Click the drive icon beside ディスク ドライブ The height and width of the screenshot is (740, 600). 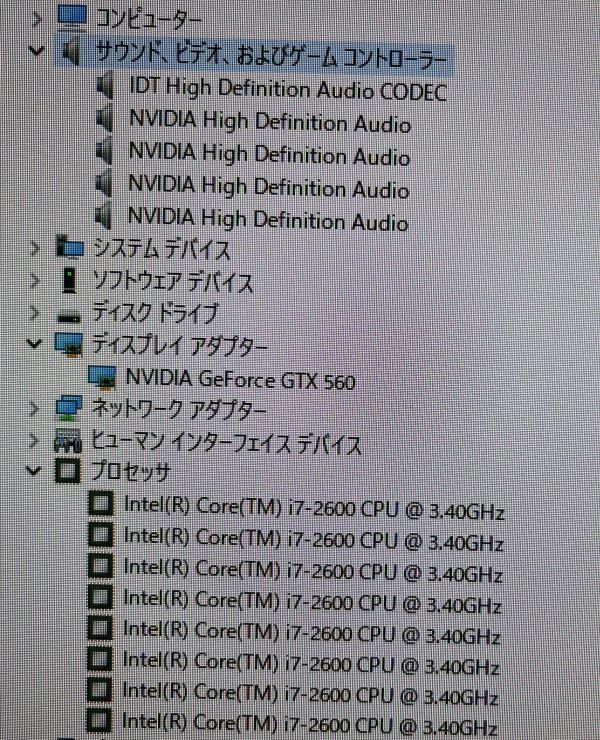[x=69, y=318]
